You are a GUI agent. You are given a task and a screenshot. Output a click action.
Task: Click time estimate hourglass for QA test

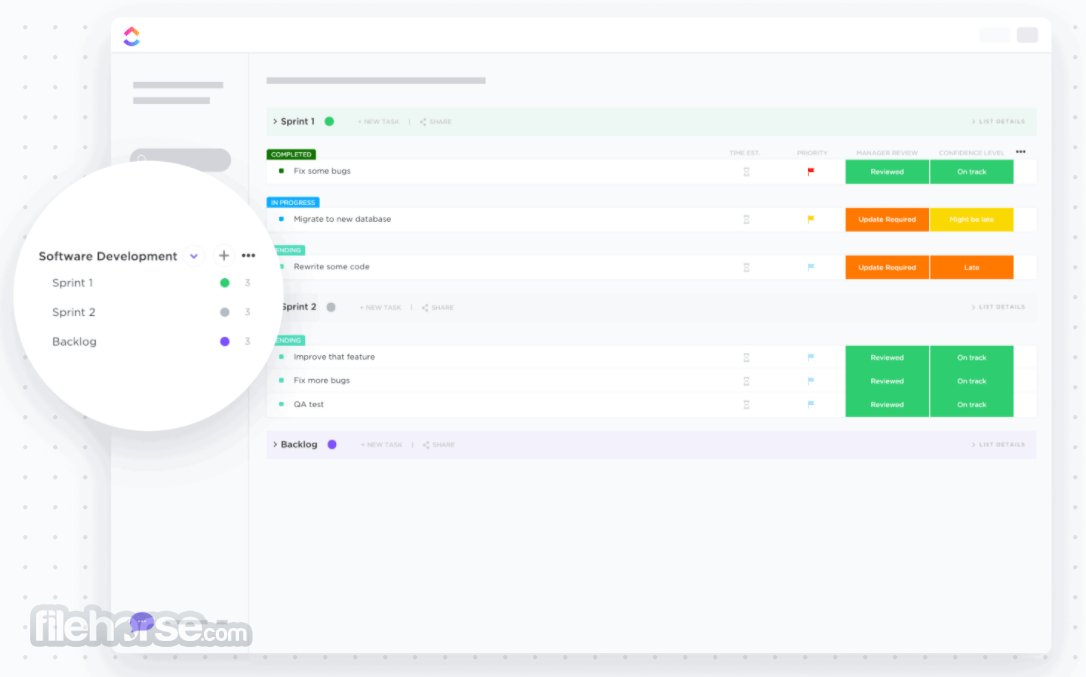(x=746, y=405)
